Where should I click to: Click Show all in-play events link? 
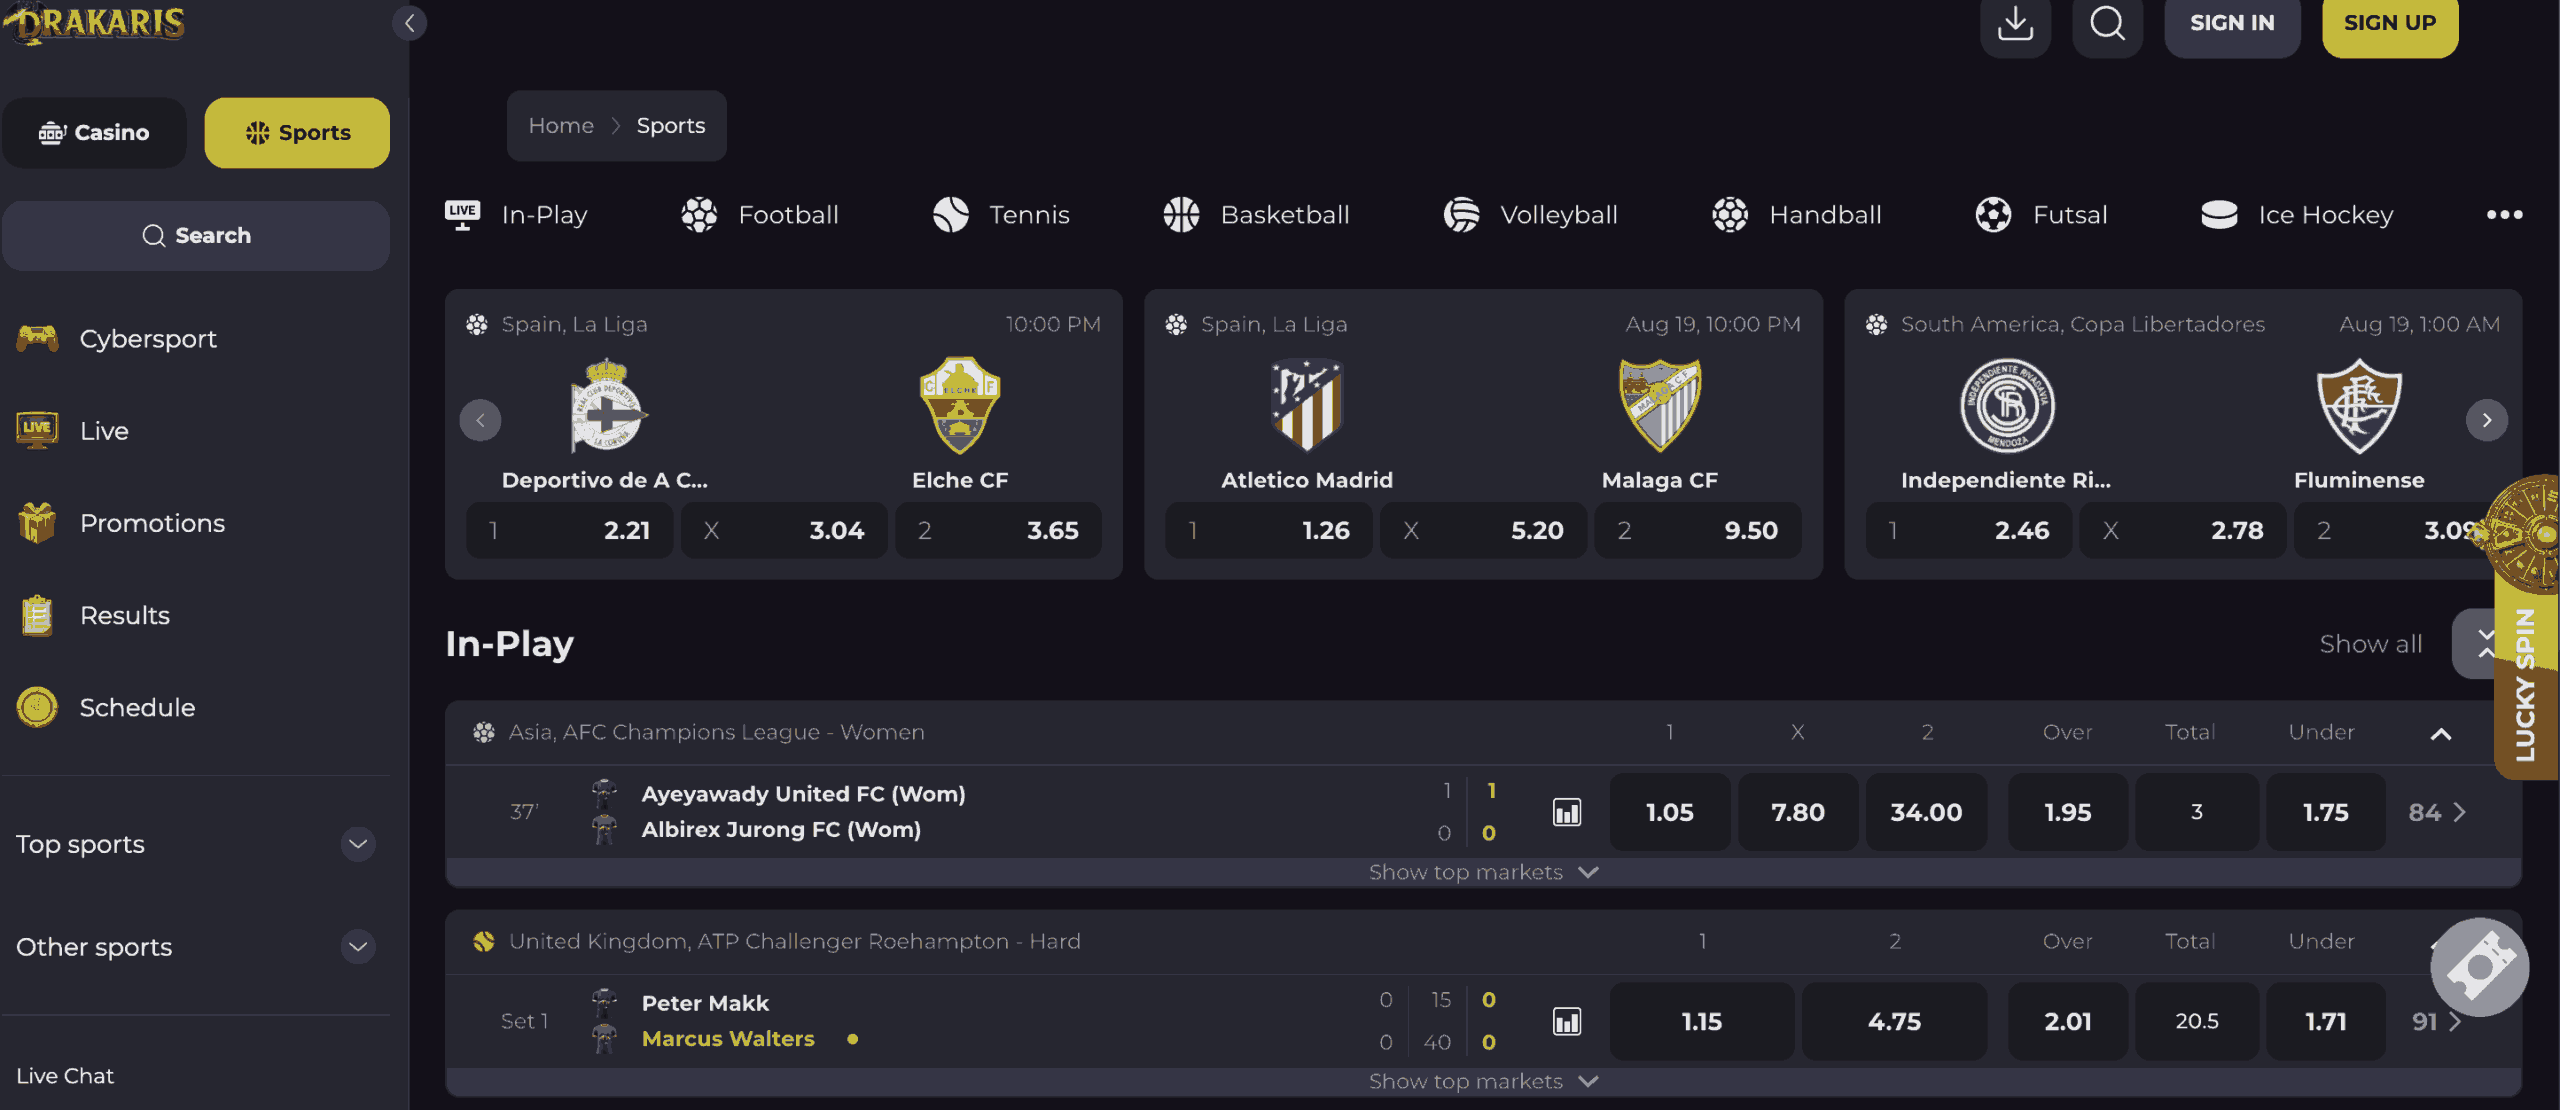tap(2370, 644)
